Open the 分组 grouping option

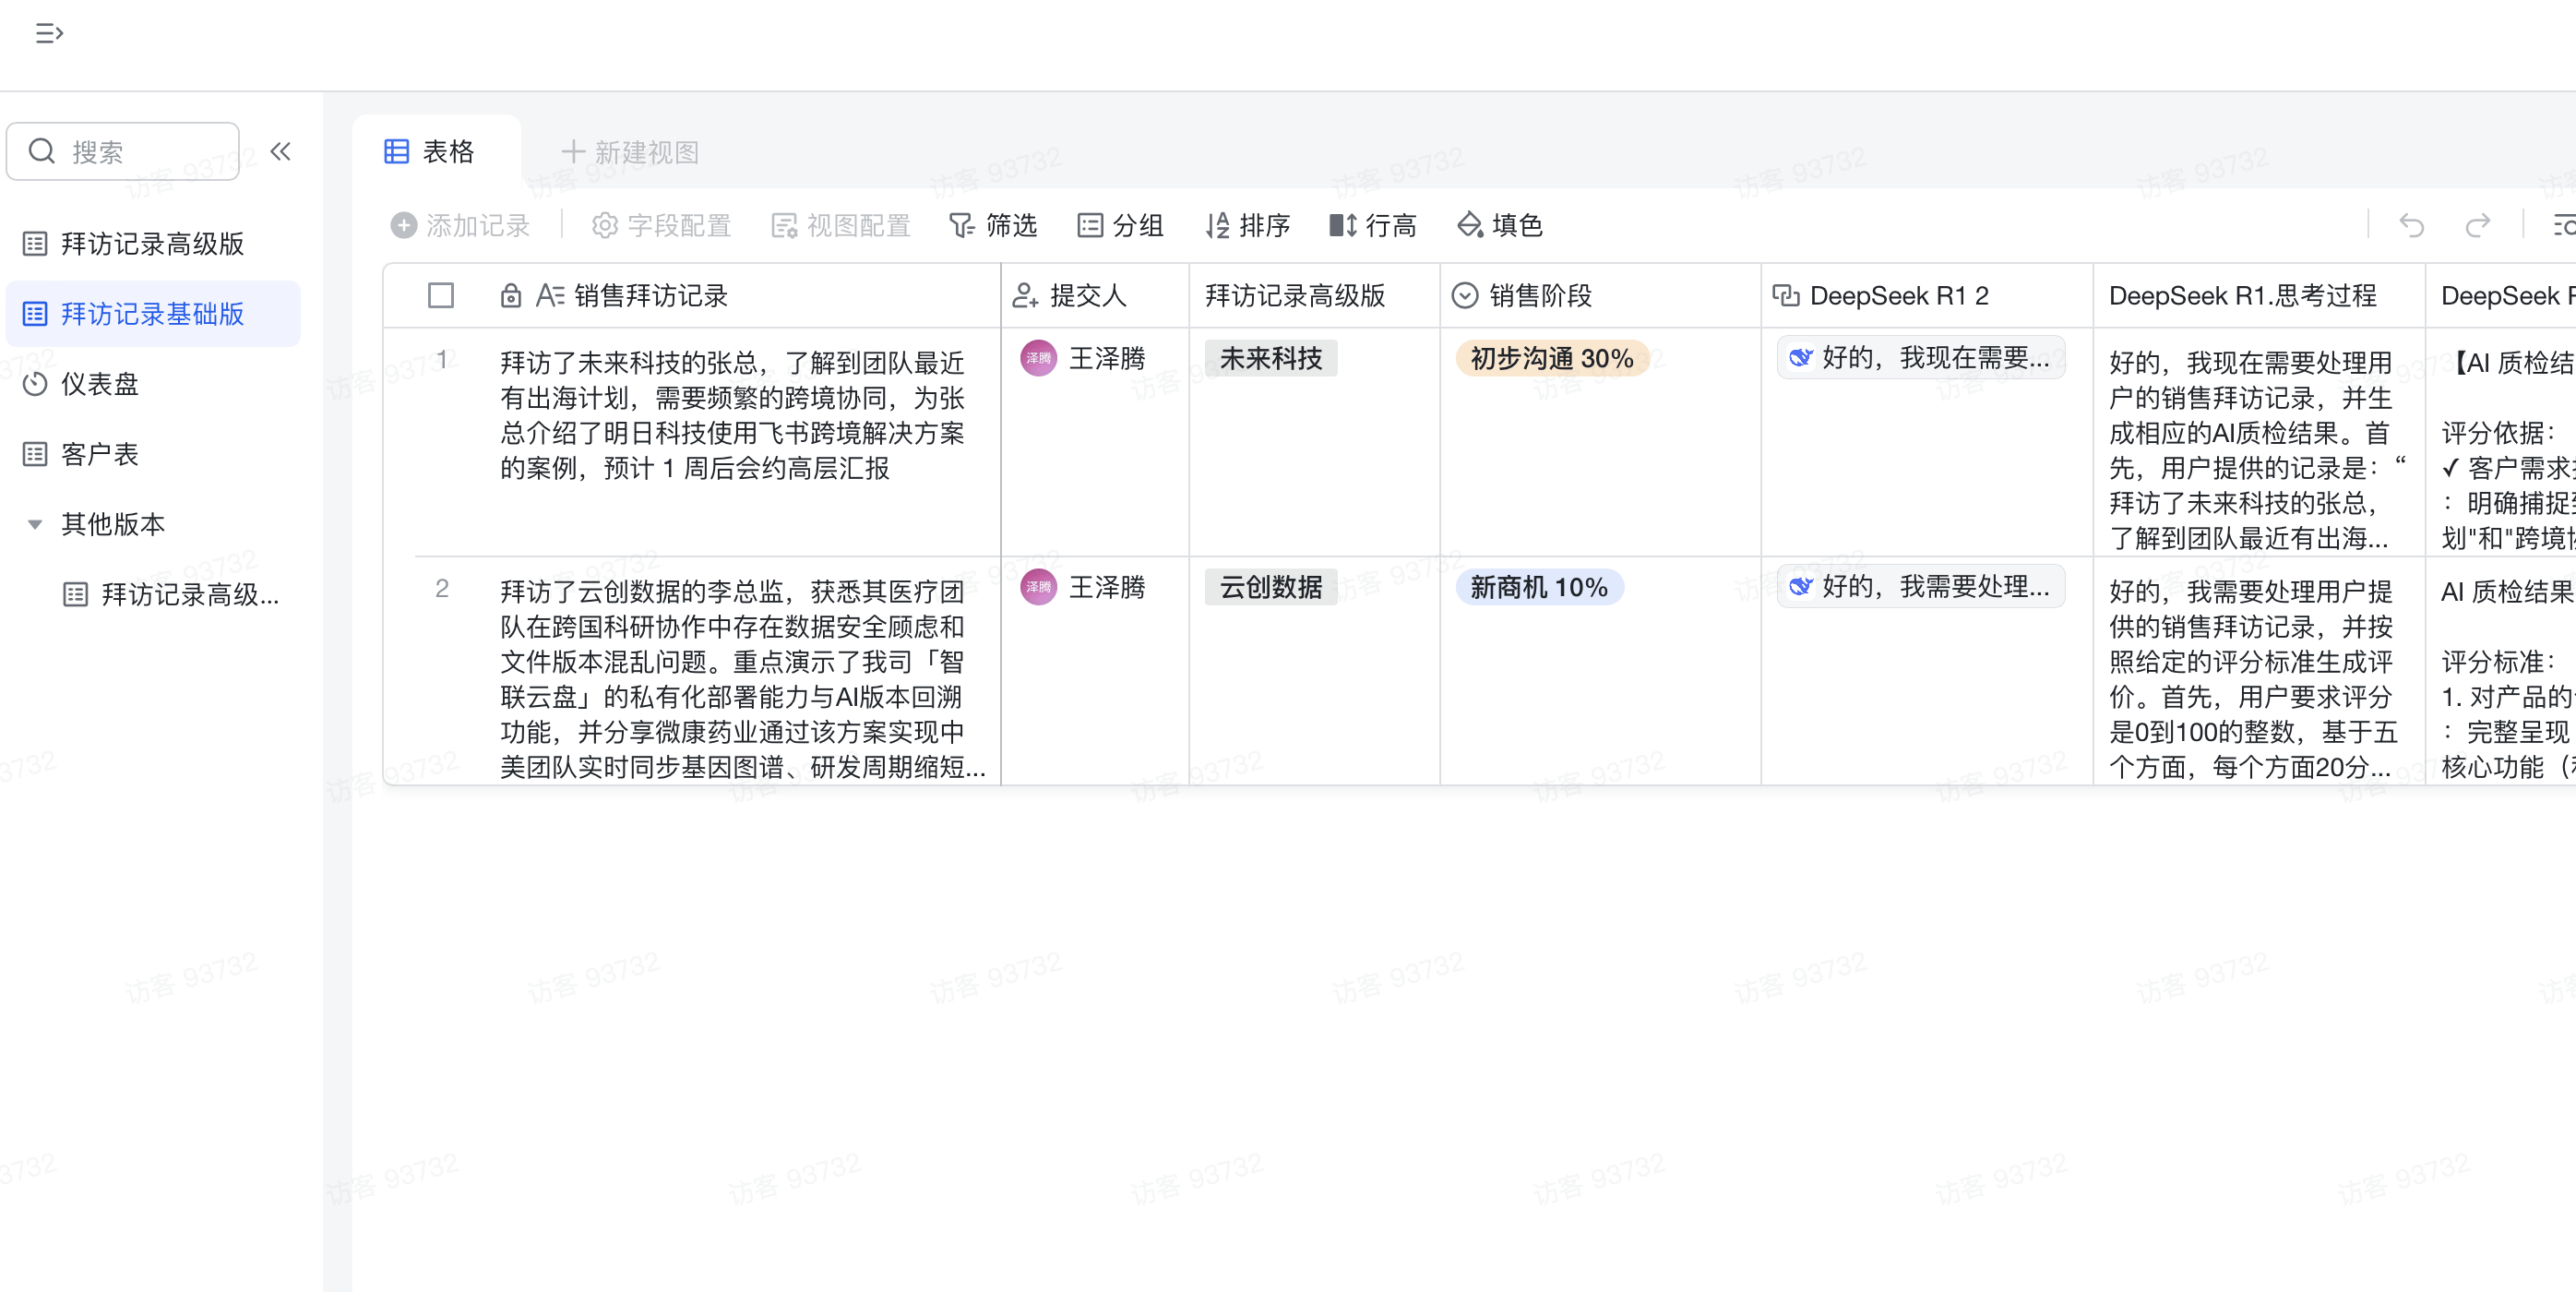click(x=1120, y=226)
